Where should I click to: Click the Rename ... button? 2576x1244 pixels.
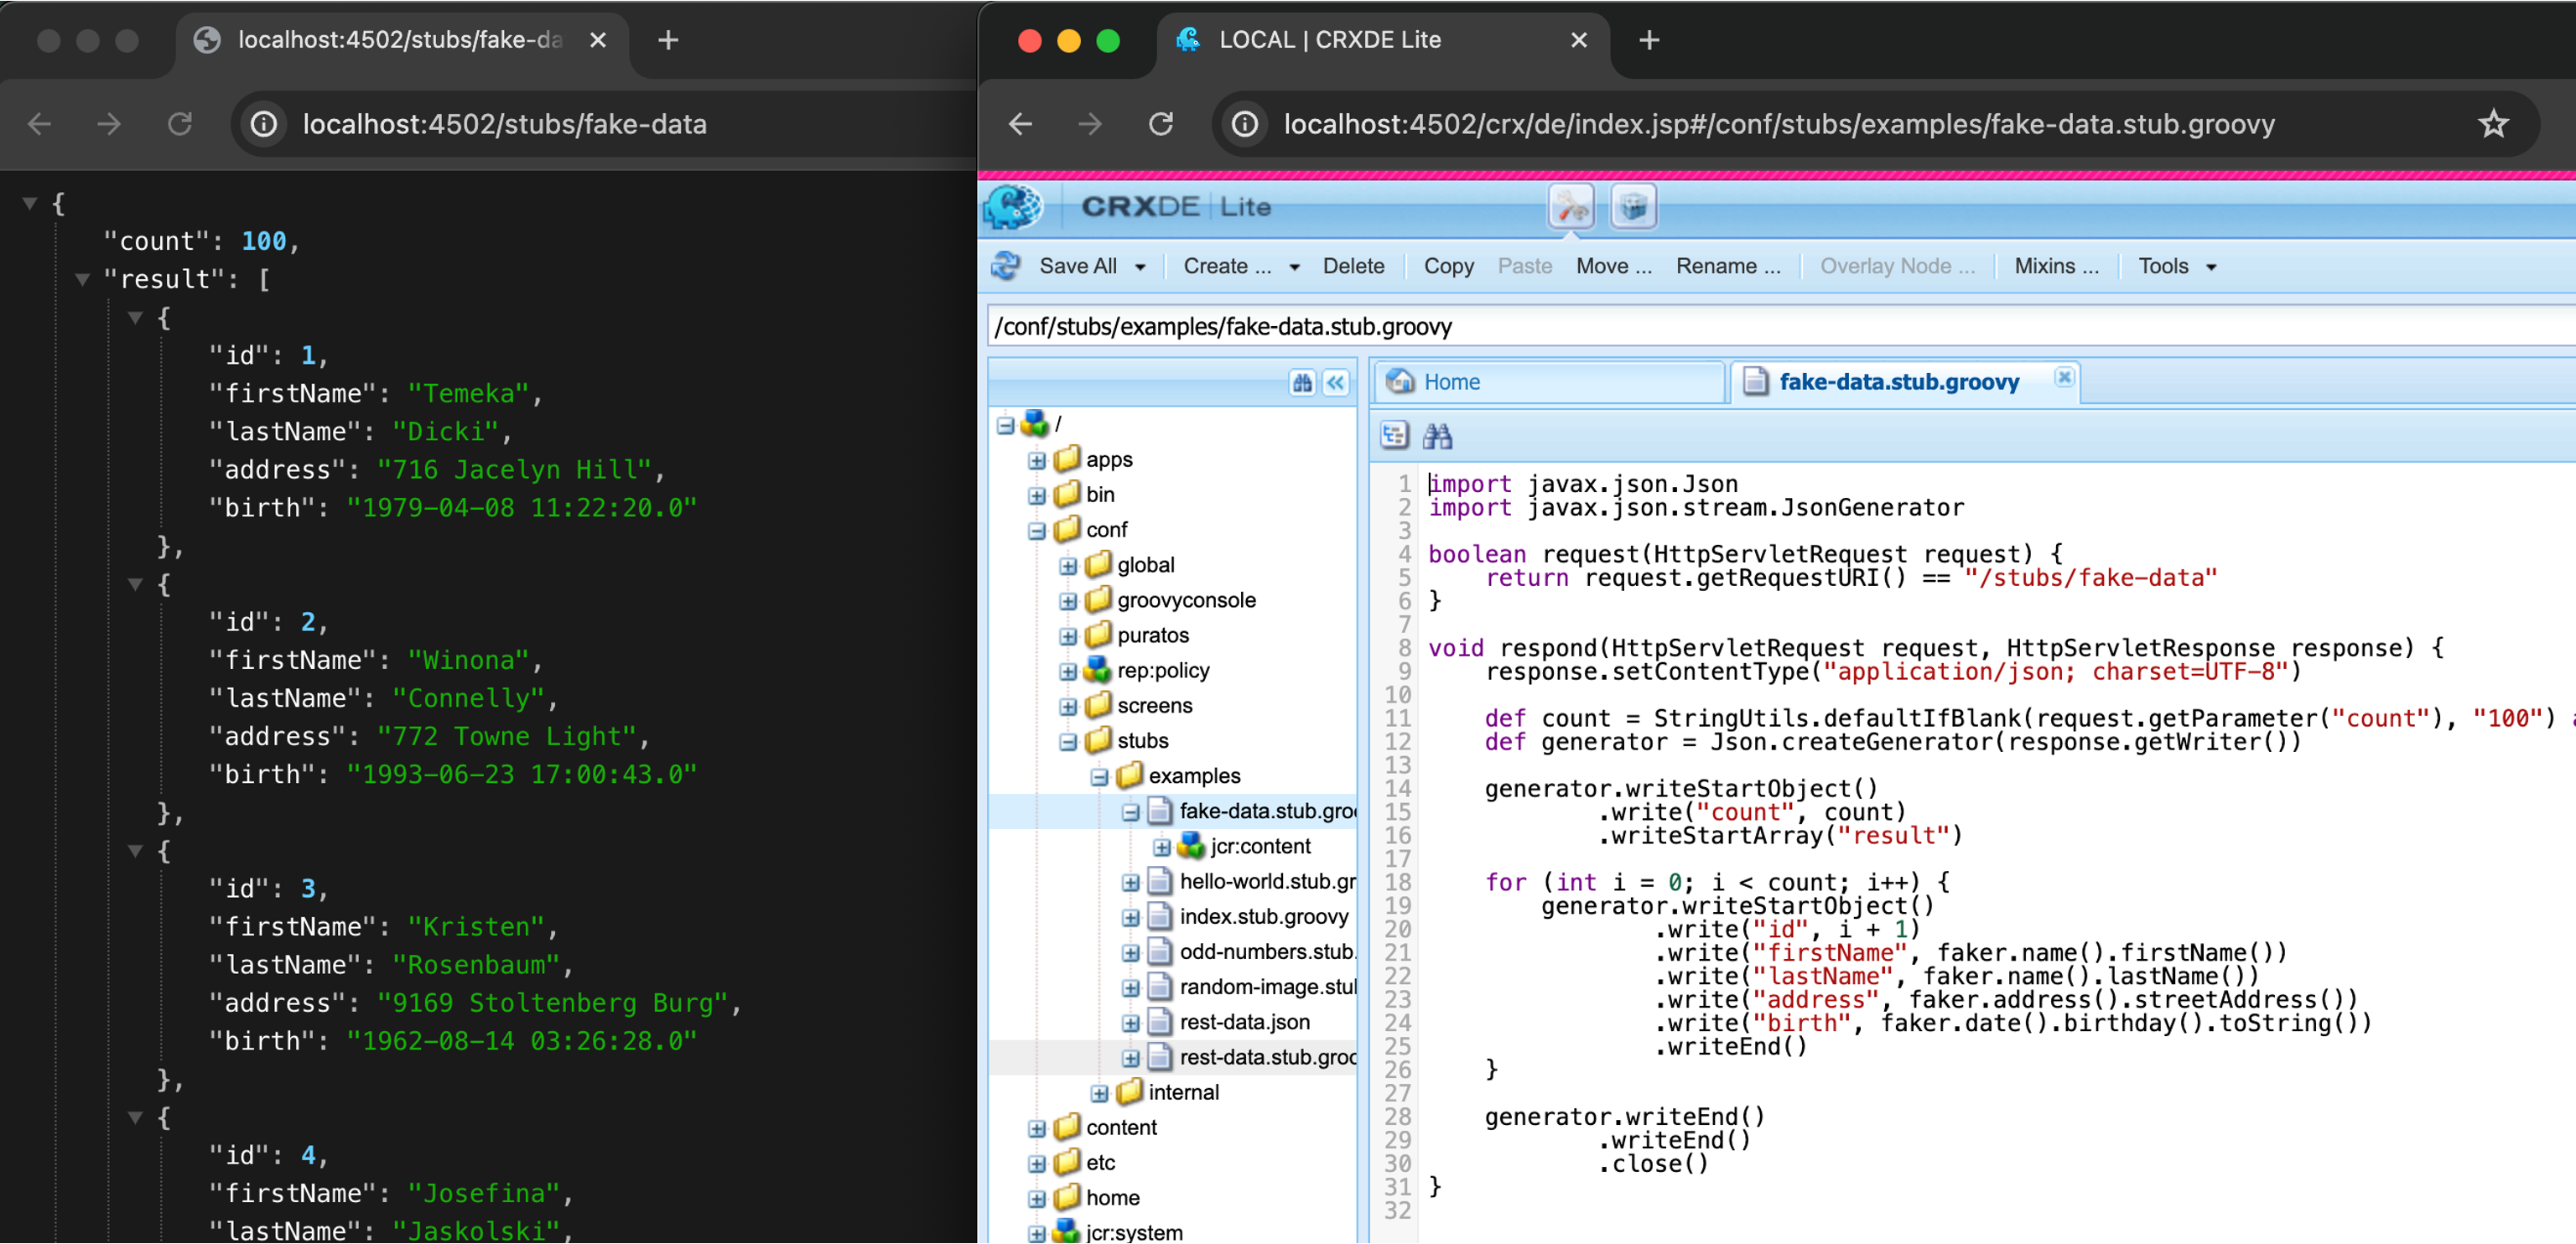(1727, 266)
